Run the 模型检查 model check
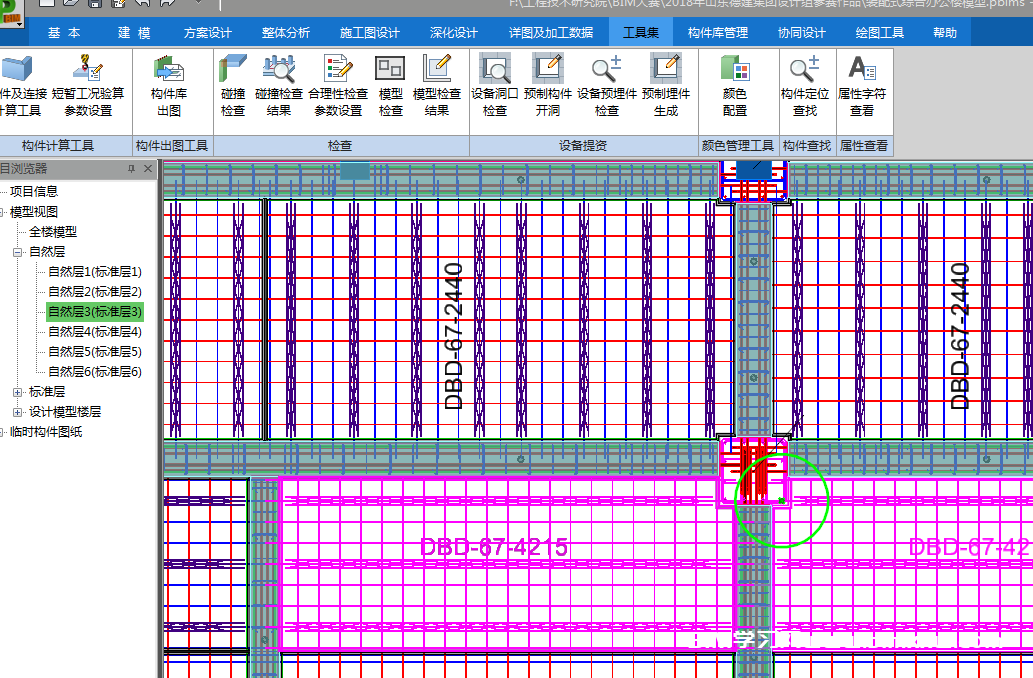 tap(390, 85)
